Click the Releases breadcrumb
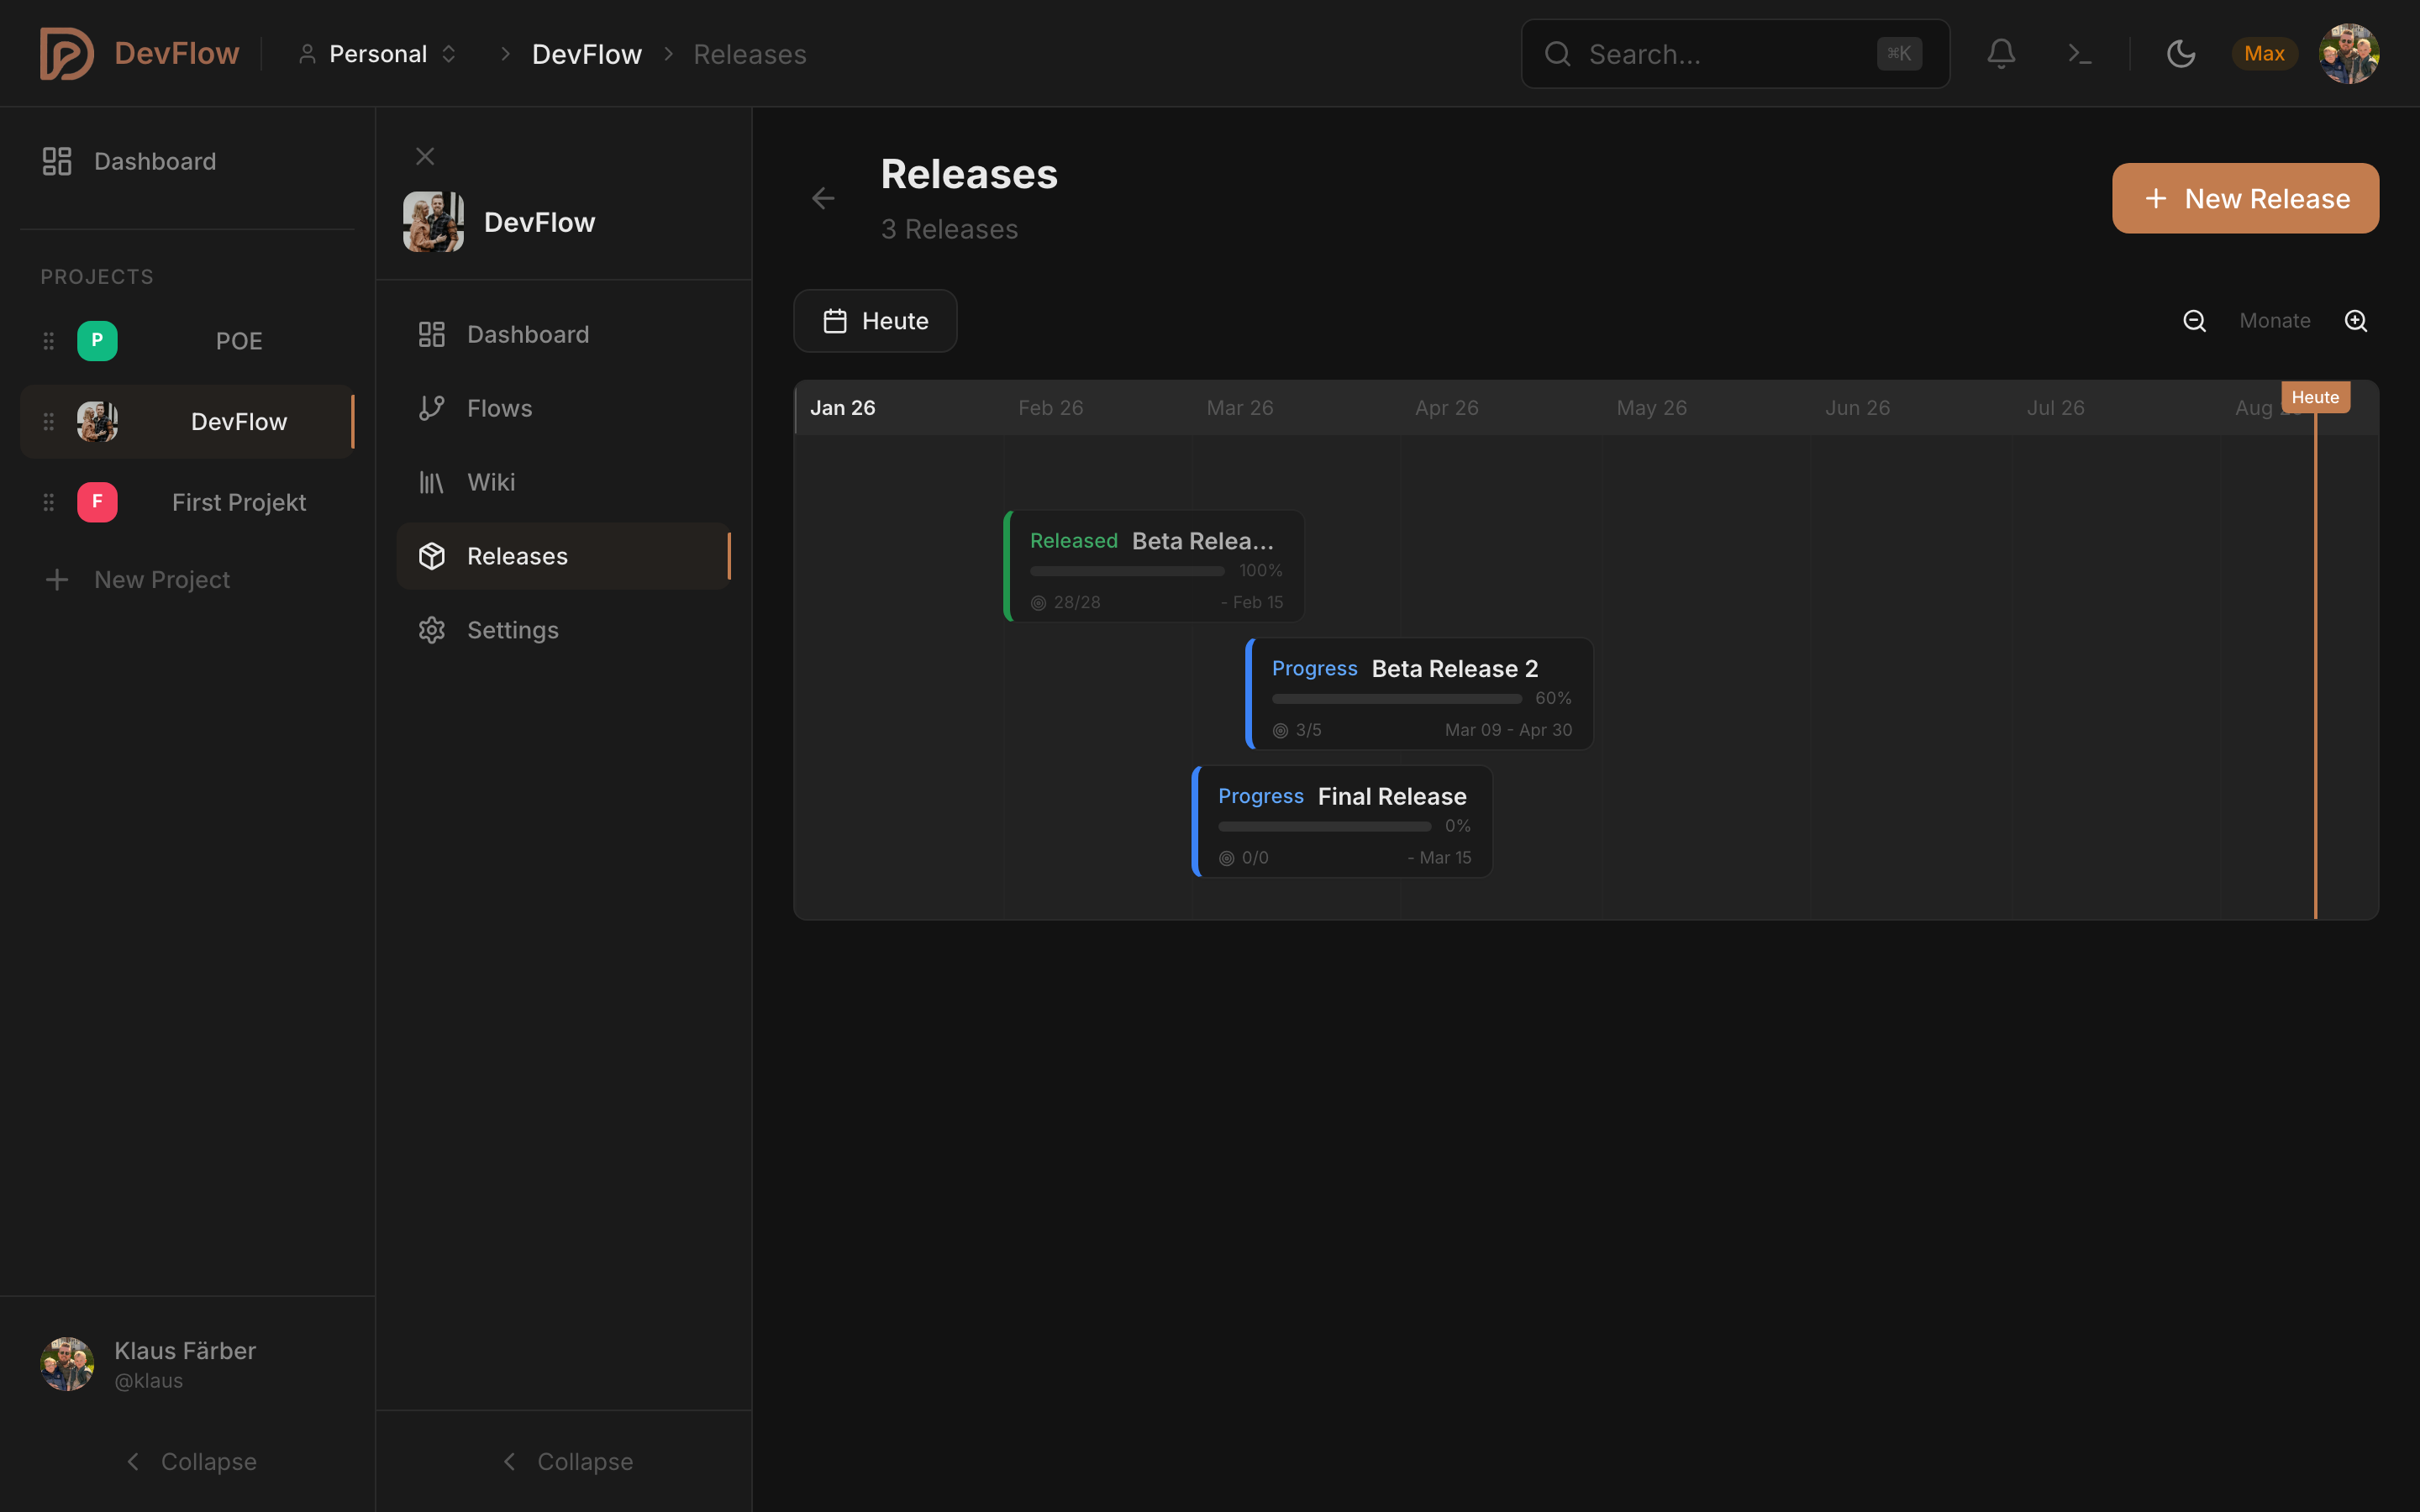This screenshot has height=1512, width=2420. 750,54
